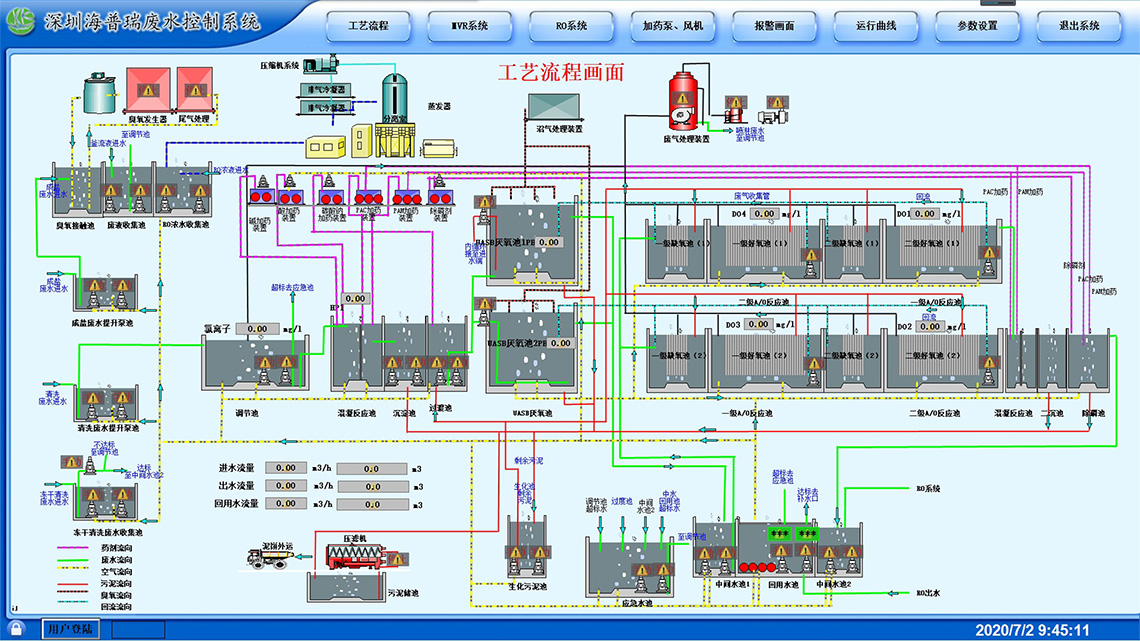Select the red 废气处理装置 waste gas tower
Screen dimensions: 1140x641
pyautogui.click(x=685, y=100)
